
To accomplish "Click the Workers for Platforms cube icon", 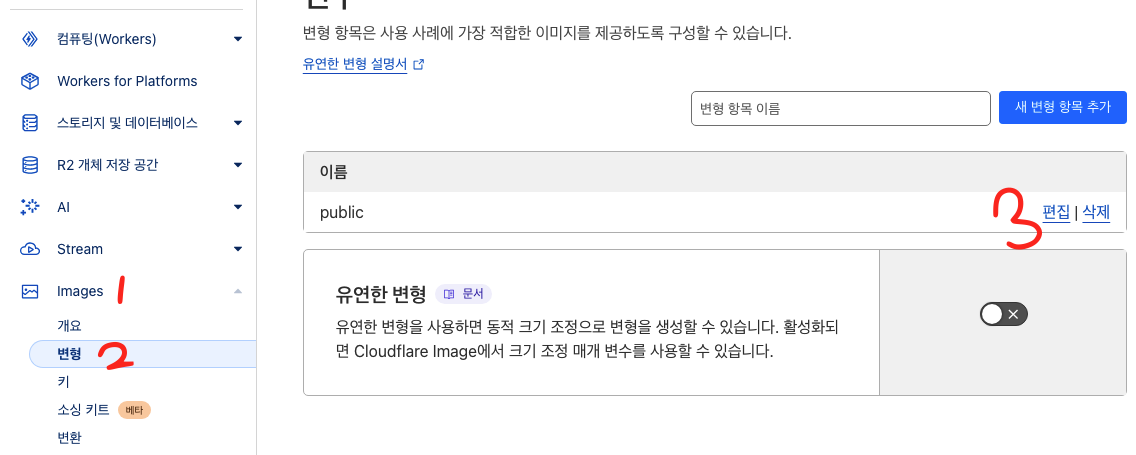I will [30, 81].
